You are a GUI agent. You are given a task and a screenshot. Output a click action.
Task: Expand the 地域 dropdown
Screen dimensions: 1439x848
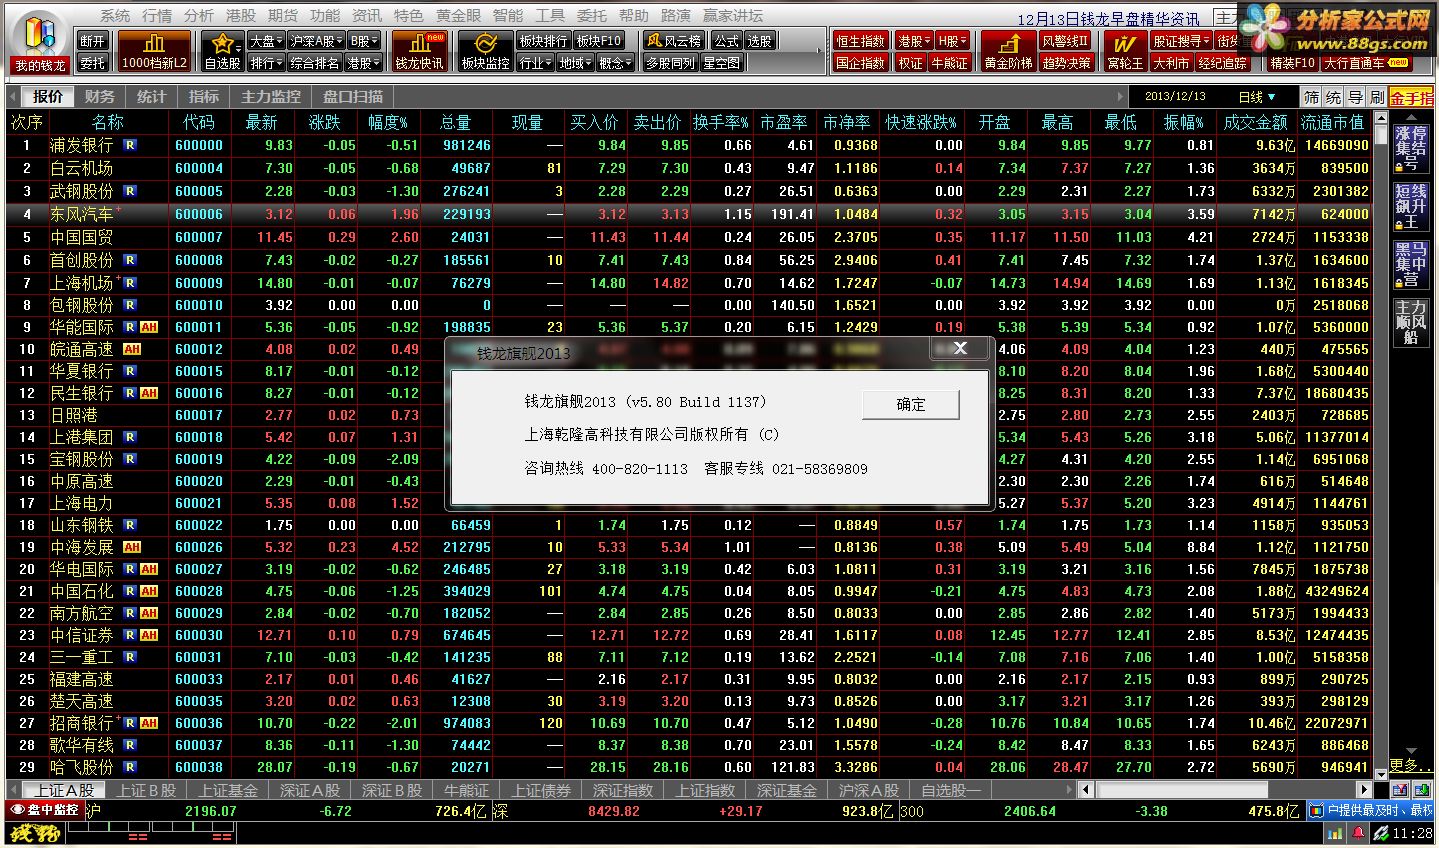(x=575, y=63)
